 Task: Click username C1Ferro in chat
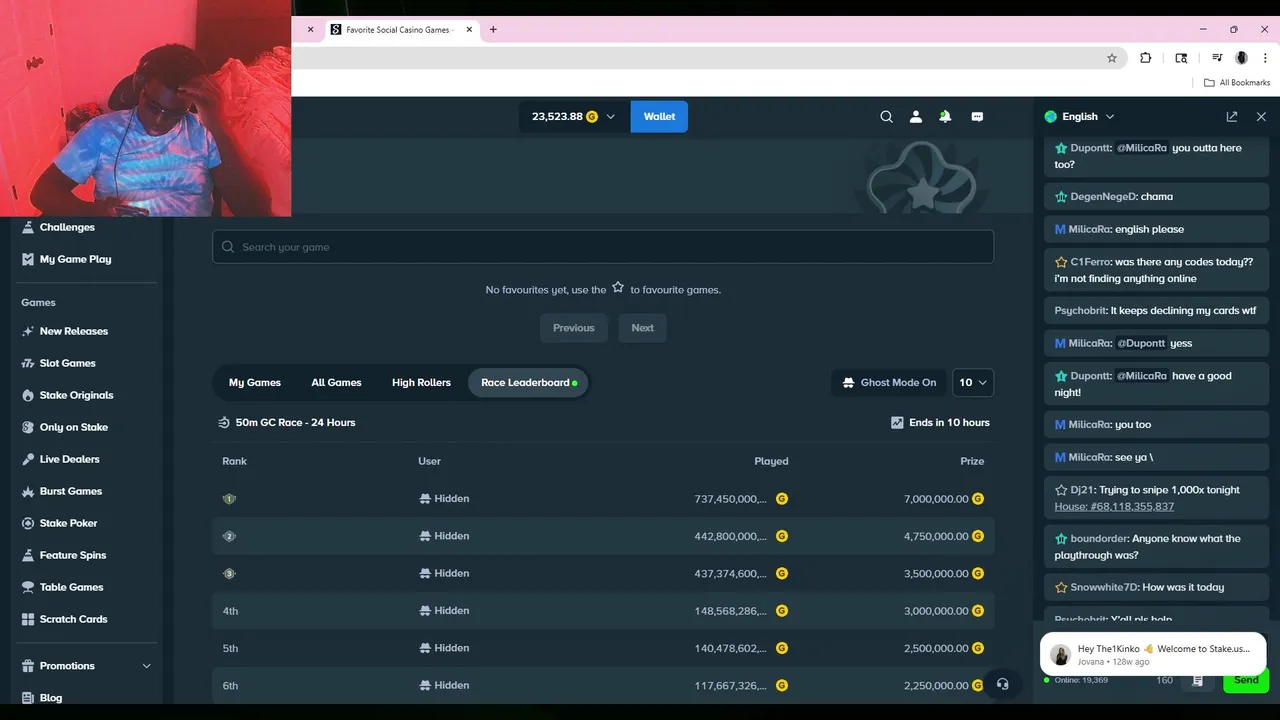pyautogui.click(x=1090, y=262)
